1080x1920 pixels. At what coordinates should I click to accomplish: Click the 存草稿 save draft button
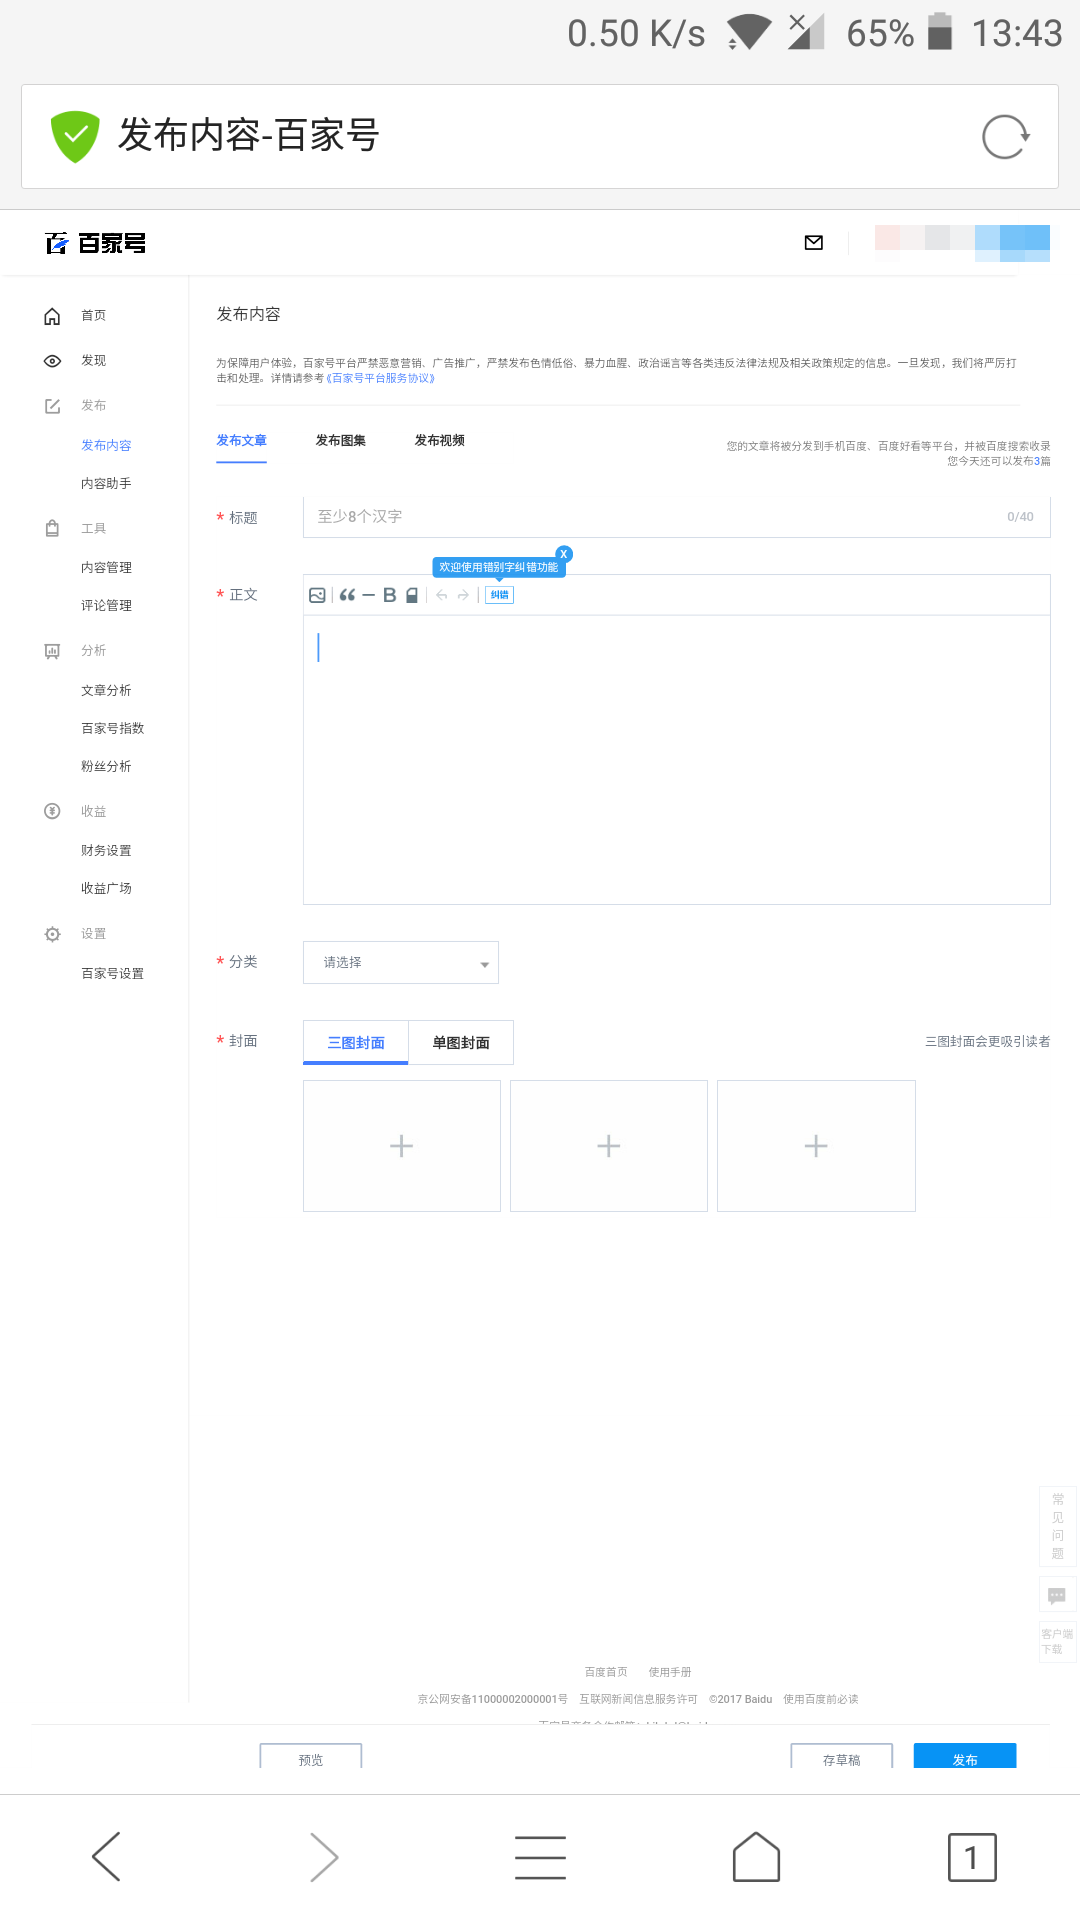(x=842, y=1757)
